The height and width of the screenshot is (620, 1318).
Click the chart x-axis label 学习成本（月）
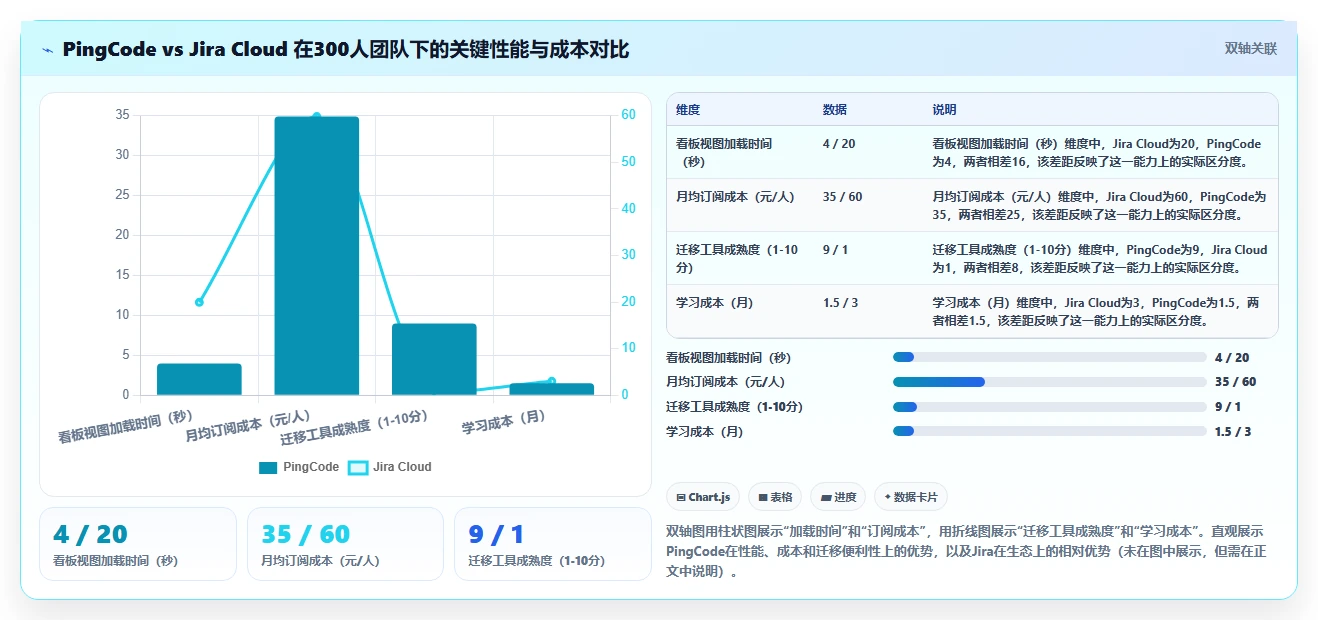pyautogui.click(x=503, y=421)
